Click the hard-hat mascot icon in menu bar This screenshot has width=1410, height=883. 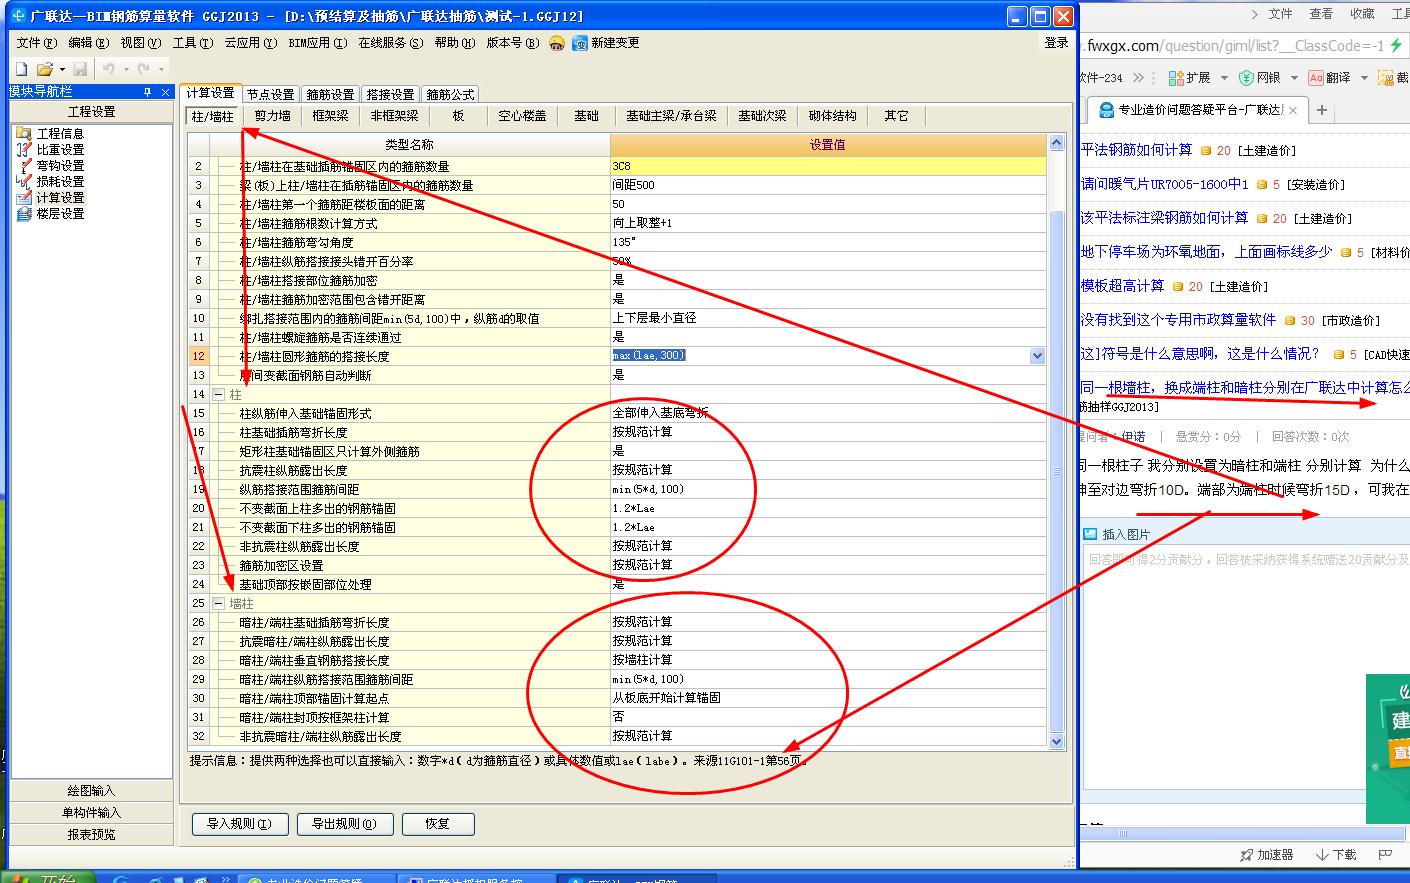[x=557, y=43]
